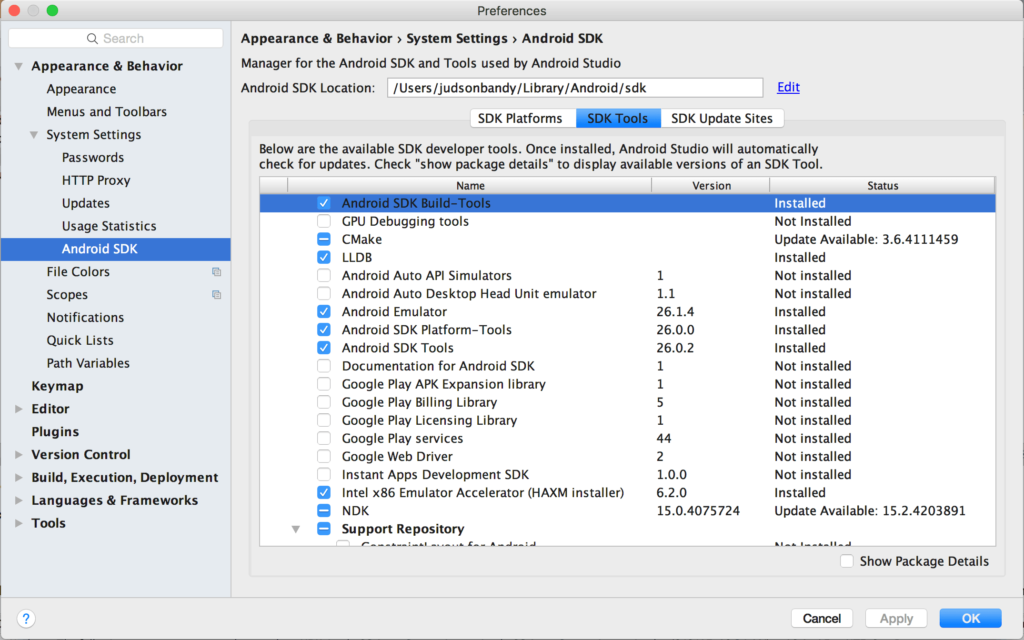Click the Cancel button

point(822,618)
